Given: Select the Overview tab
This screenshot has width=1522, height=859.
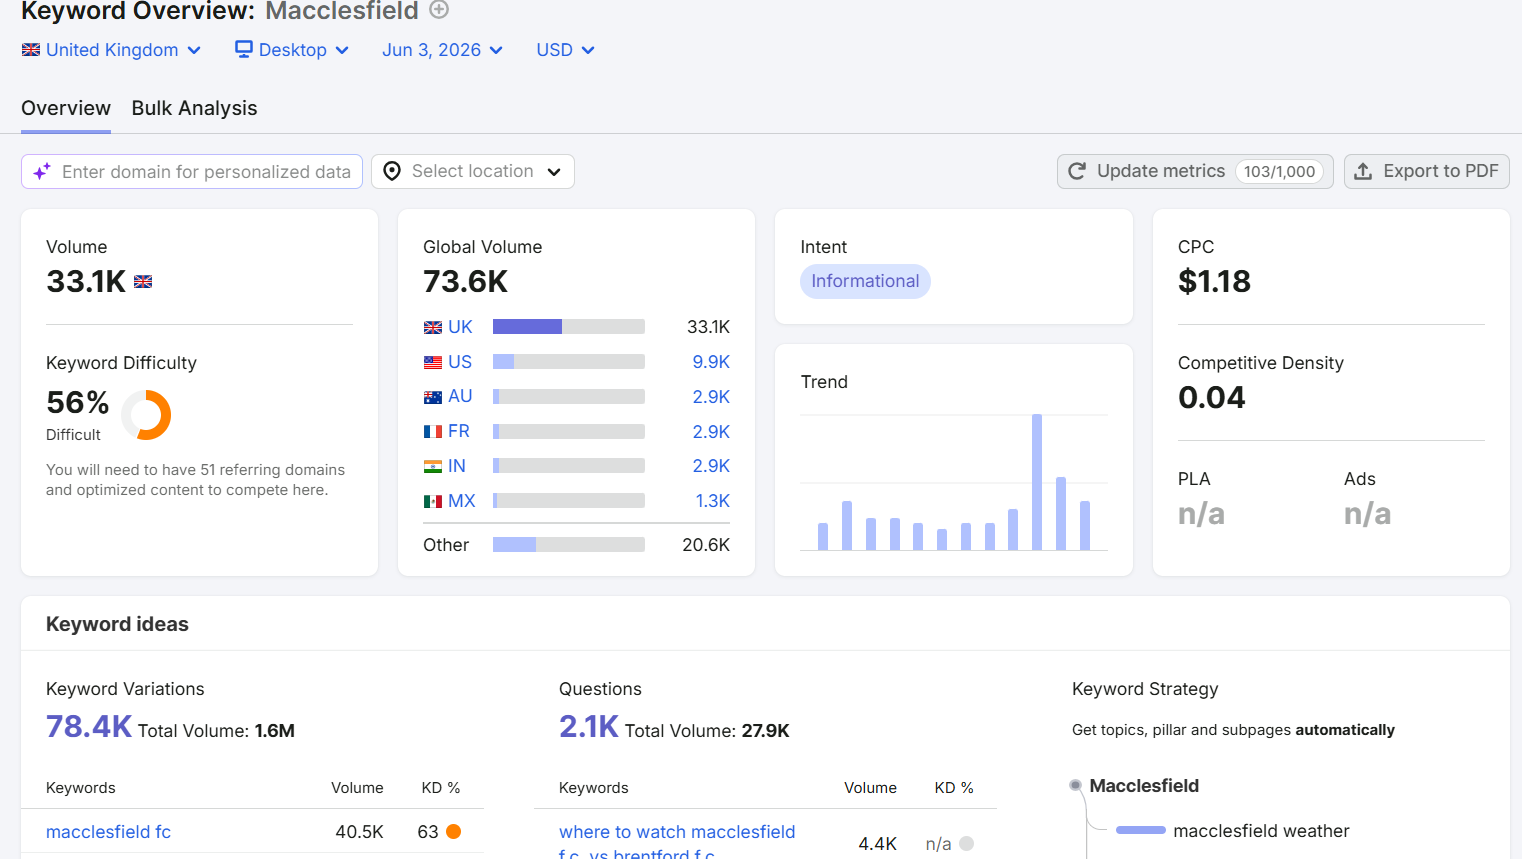Looking at the screenshot, I should click(66, 108).
